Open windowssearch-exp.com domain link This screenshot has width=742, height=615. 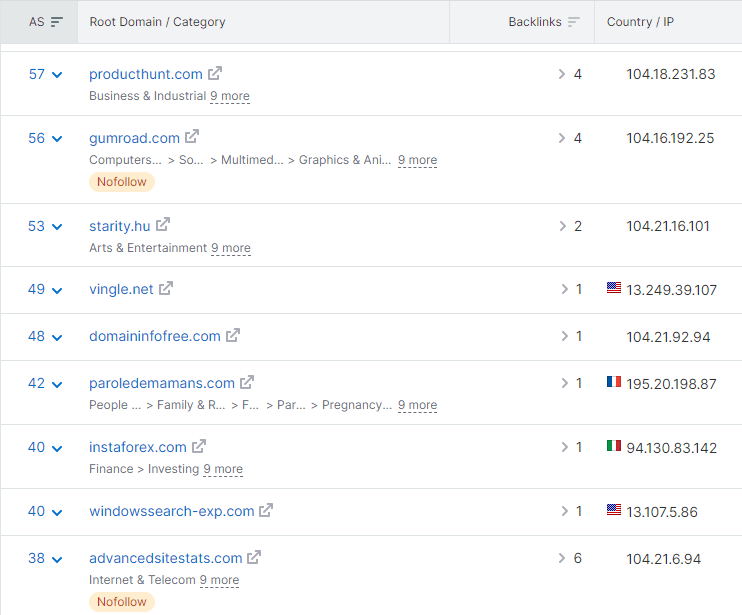tap(172, 511)
